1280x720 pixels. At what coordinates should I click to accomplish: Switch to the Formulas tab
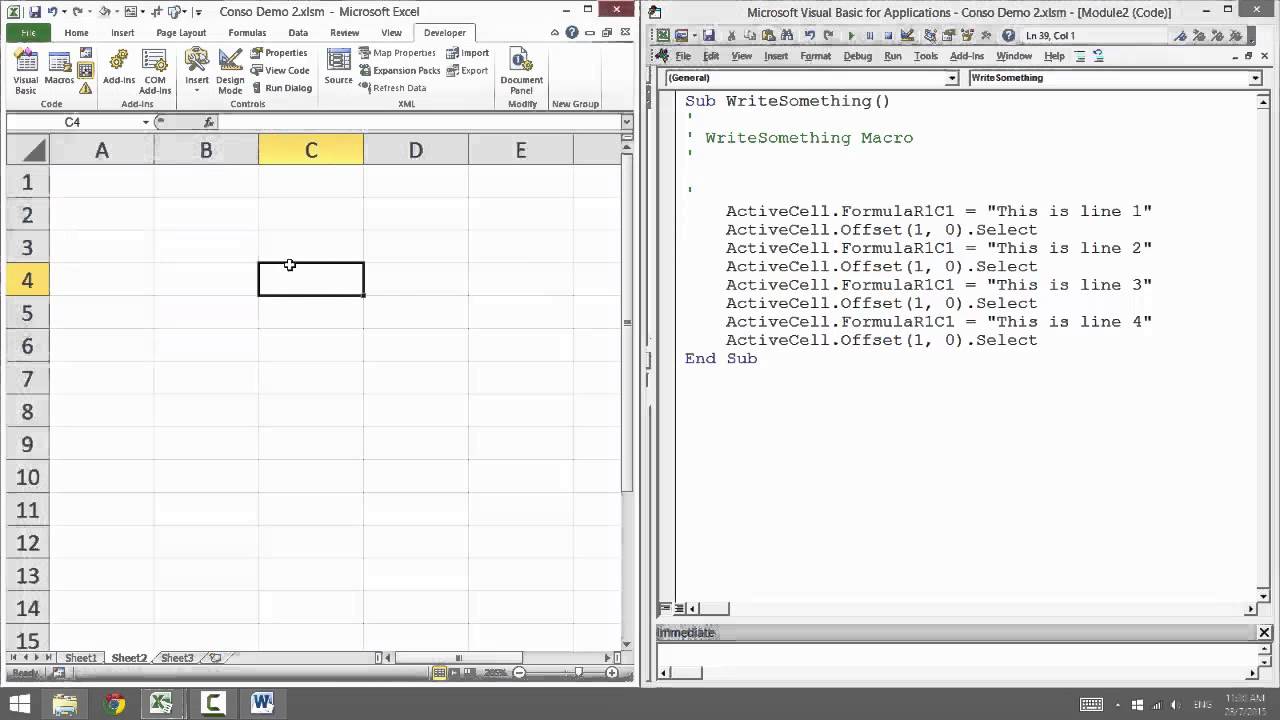coord(247,33)
